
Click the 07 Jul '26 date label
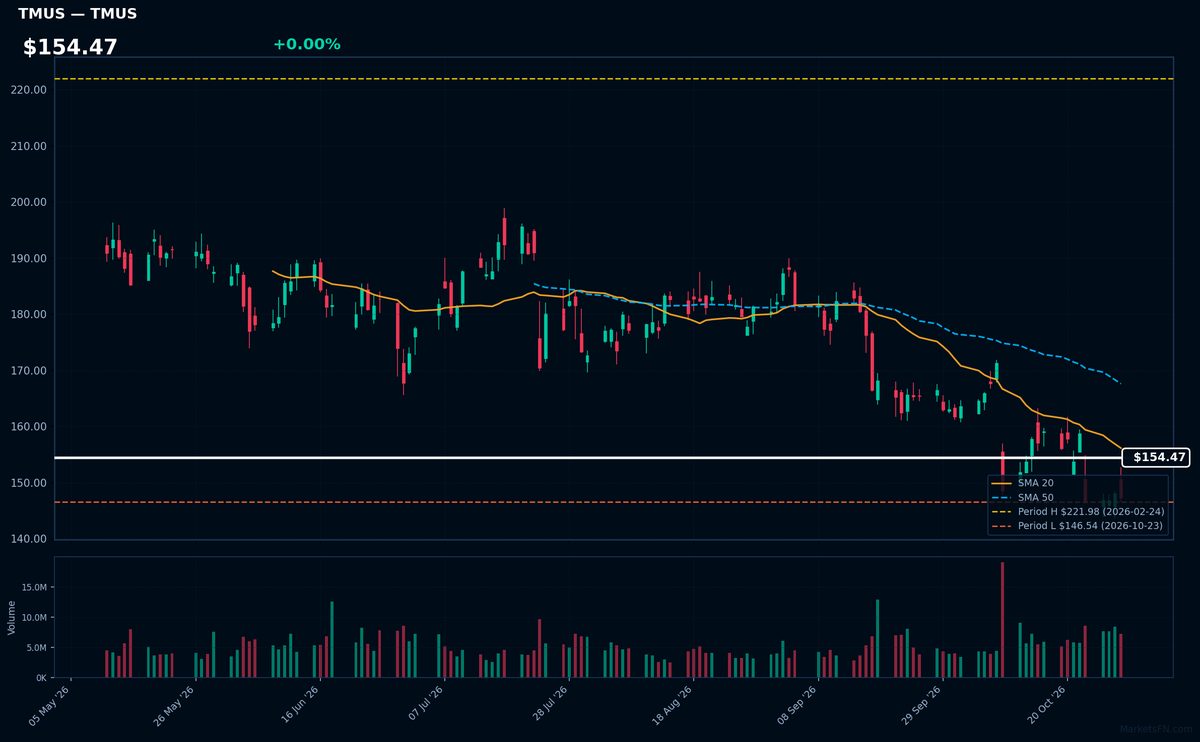(x=424, y=705)
